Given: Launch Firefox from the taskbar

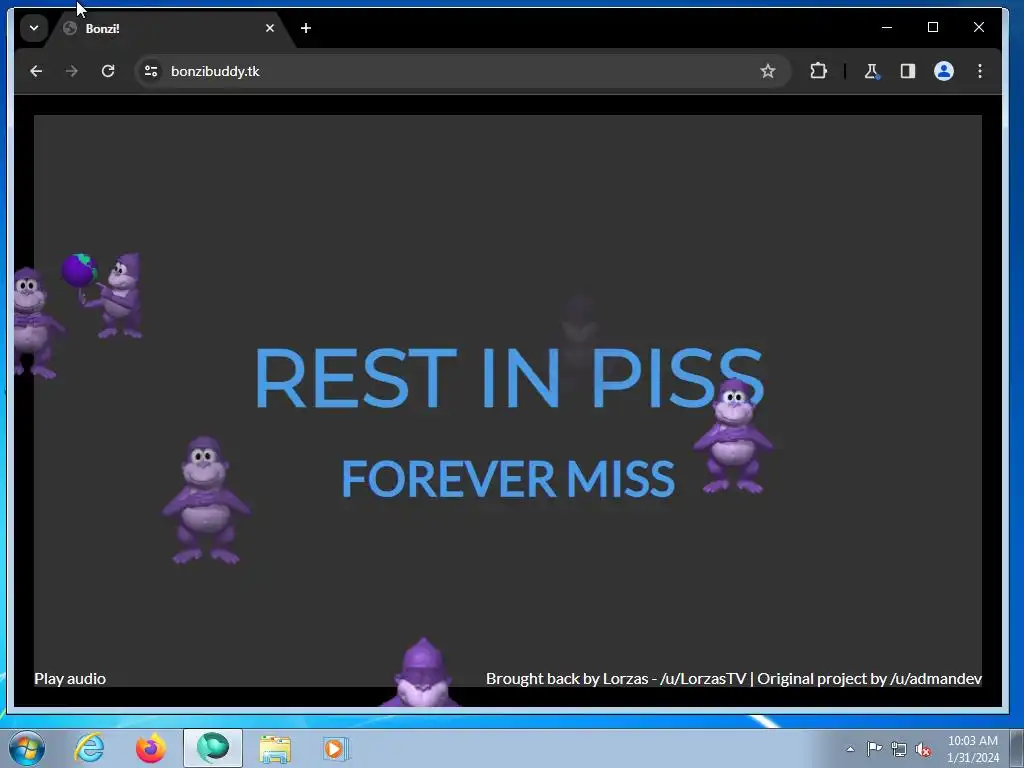Looking at the screenshot, I should pos(151,748).
